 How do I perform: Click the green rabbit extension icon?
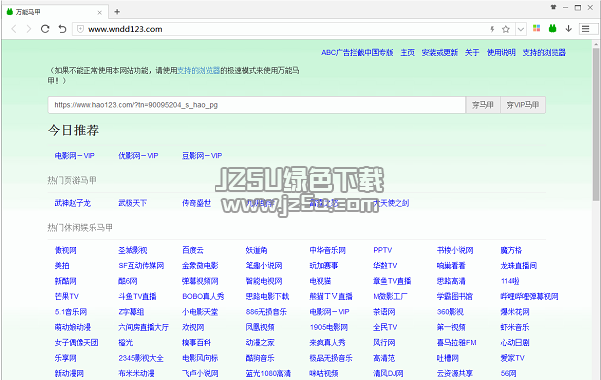click(552, 28)
